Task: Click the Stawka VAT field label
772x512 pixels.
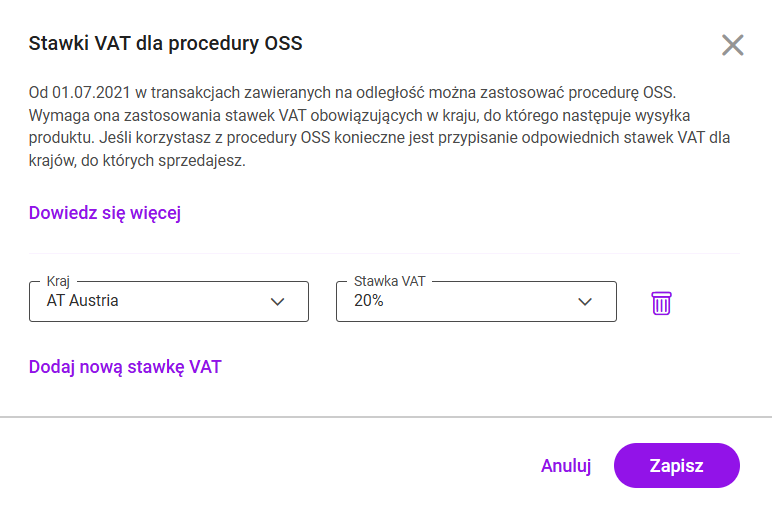Action: [390, 282]
